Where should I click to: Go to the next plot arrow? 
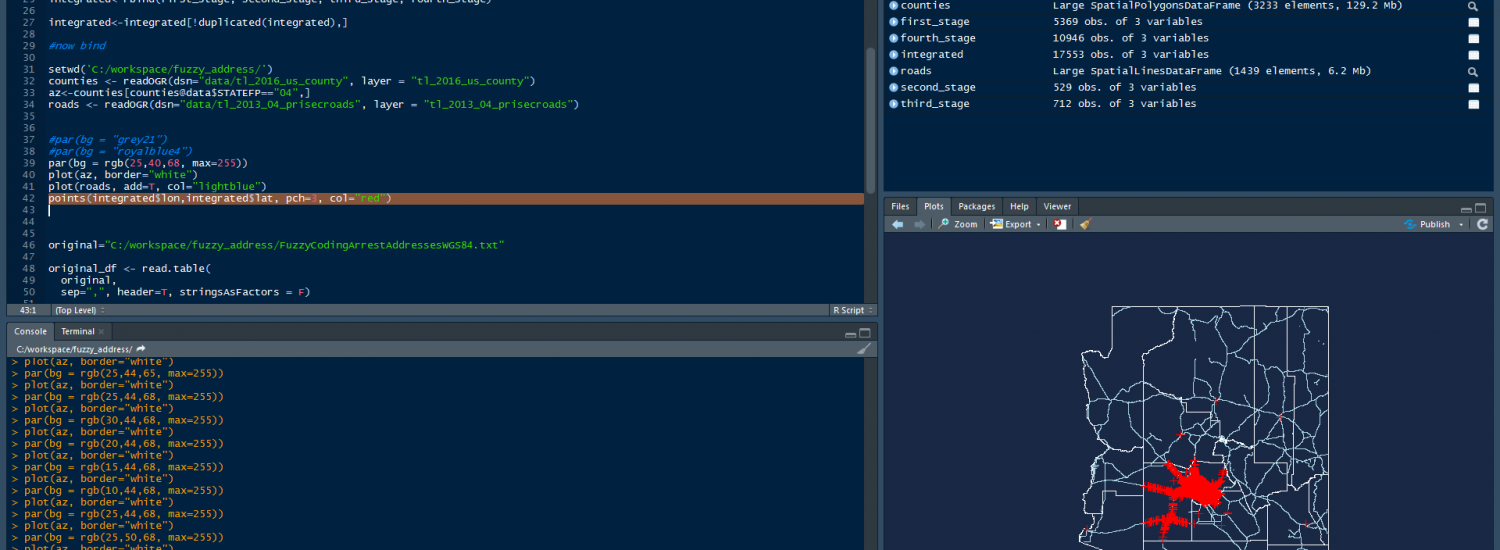pos(919,224)
